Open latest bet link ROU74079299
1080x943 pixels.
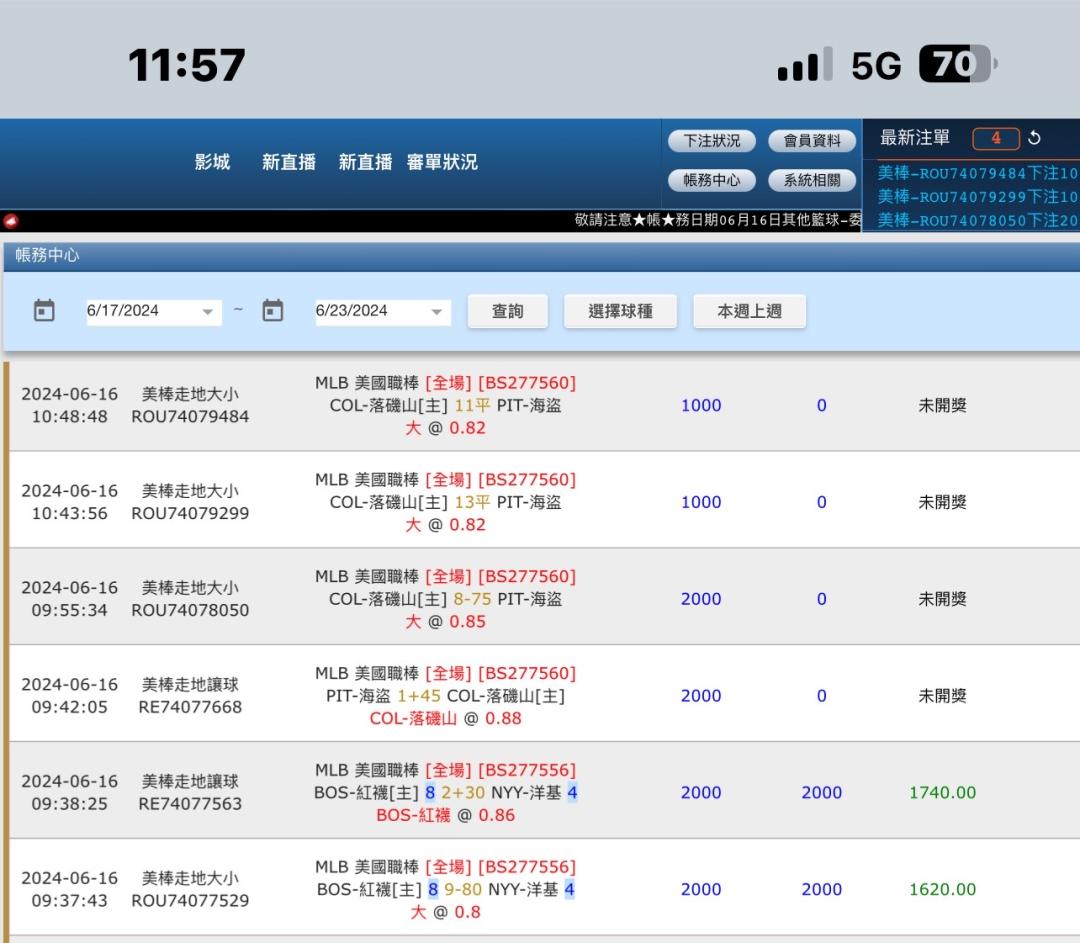(977, 197)
